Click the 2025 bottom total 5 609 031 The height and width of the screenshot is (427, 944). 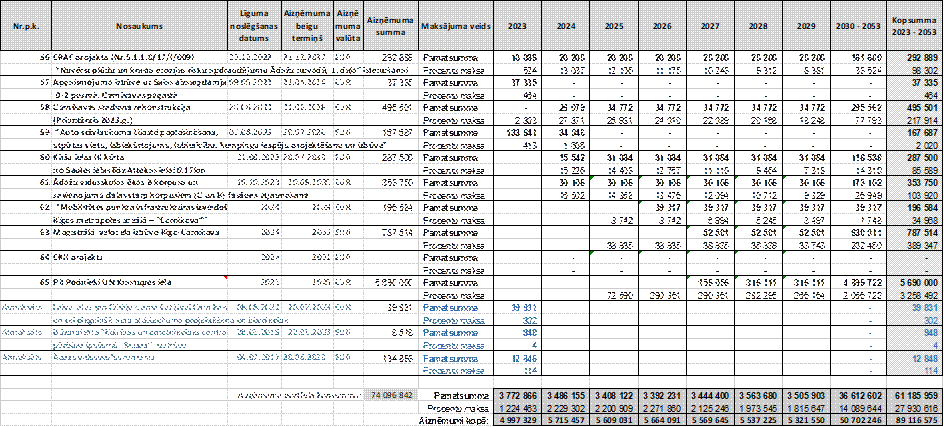(614, 420)
